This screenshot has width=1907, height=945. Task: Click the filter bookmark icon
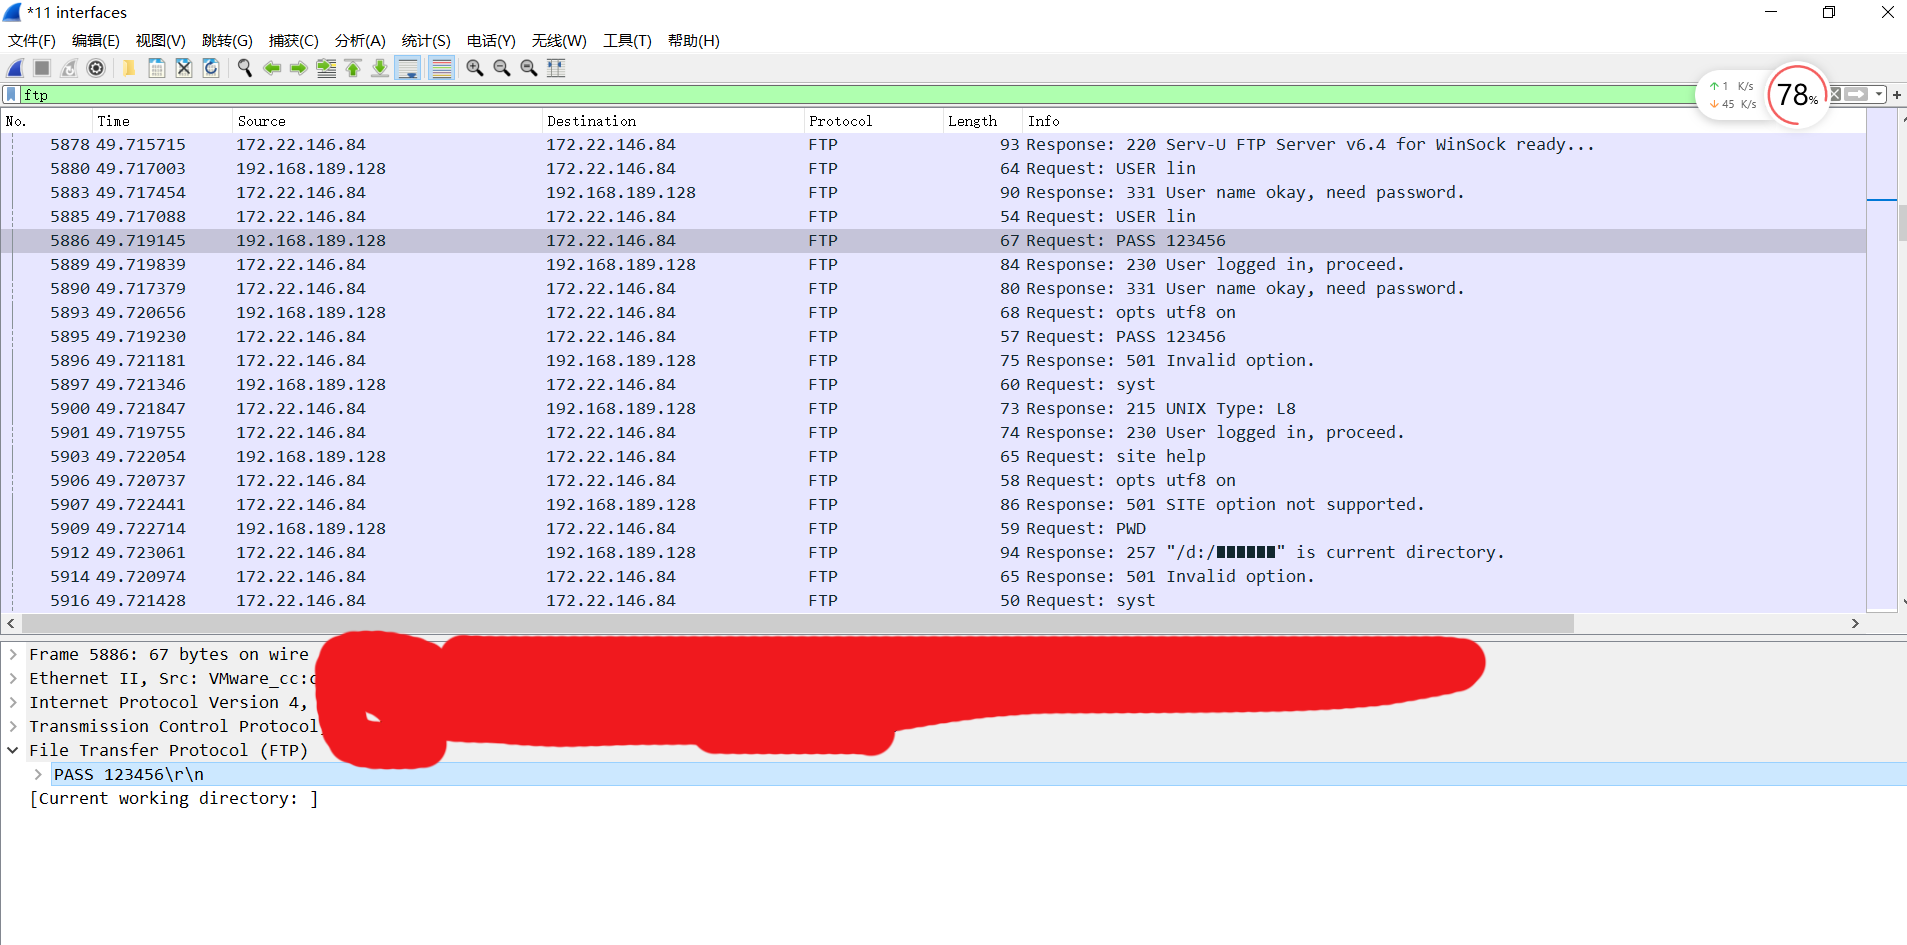10,94
